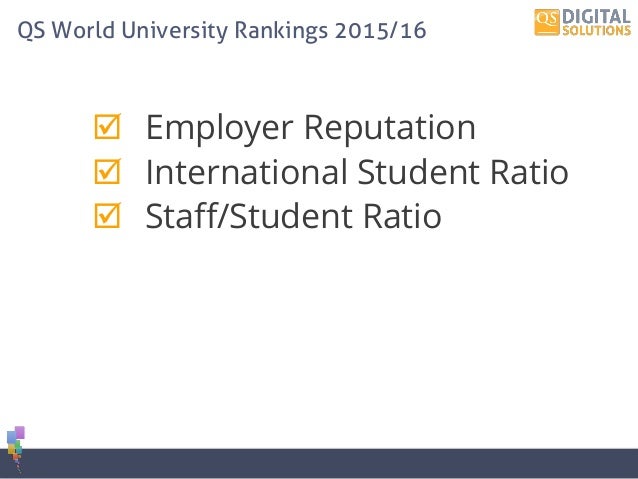
Task: Click the checkmark beside Staff/Student Ratio
Action: (x=108, y=215)
